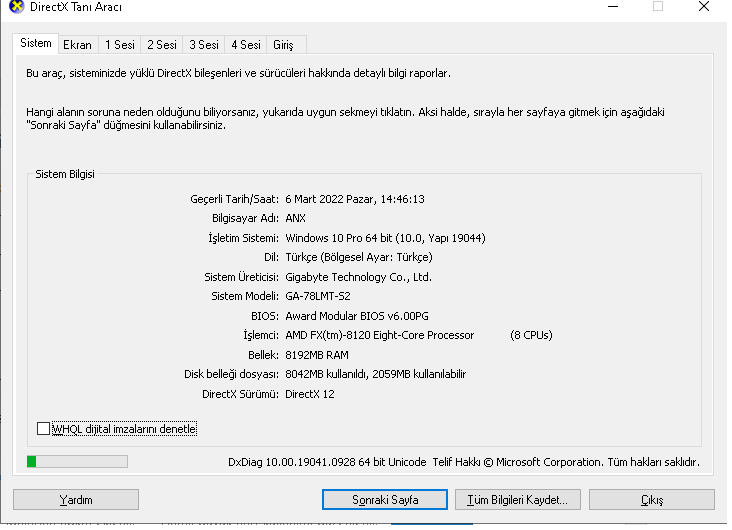This screenshot has width=732, height=530.
Task: Click the green loading progress bar
Action: coord(77,462)
